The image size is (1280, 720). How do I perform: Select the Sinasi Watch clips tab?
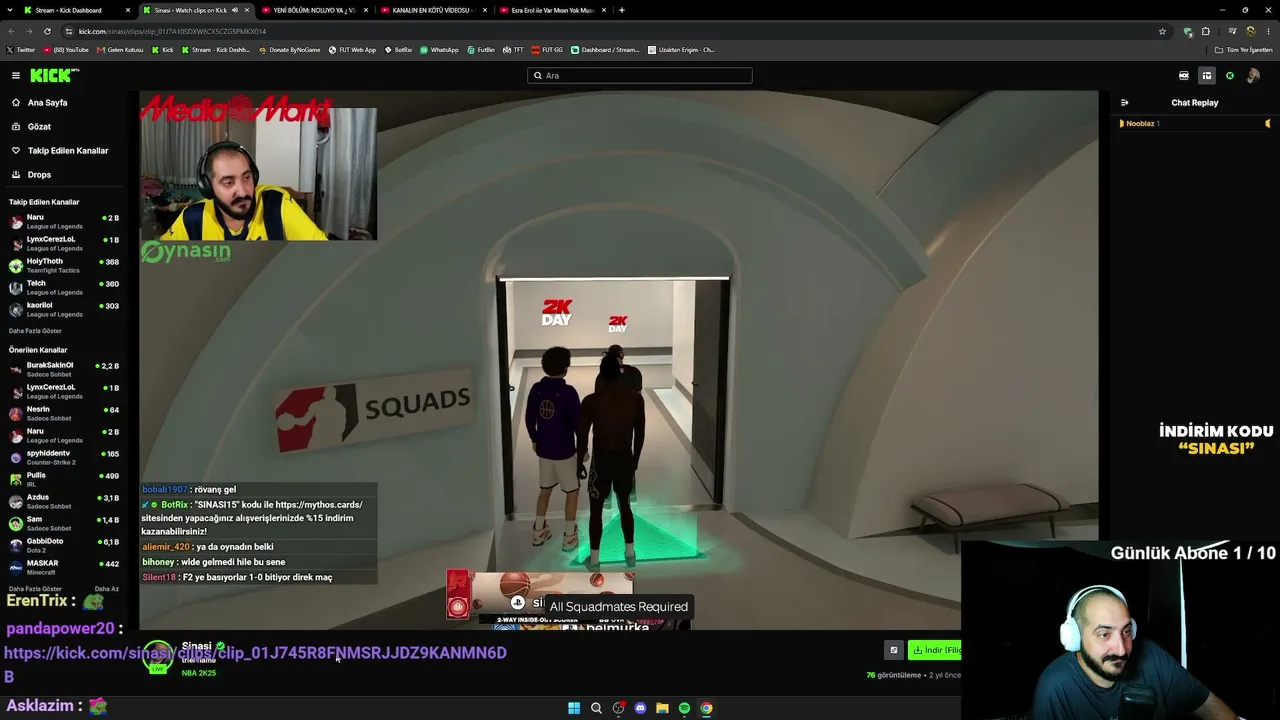pos(195,10)
